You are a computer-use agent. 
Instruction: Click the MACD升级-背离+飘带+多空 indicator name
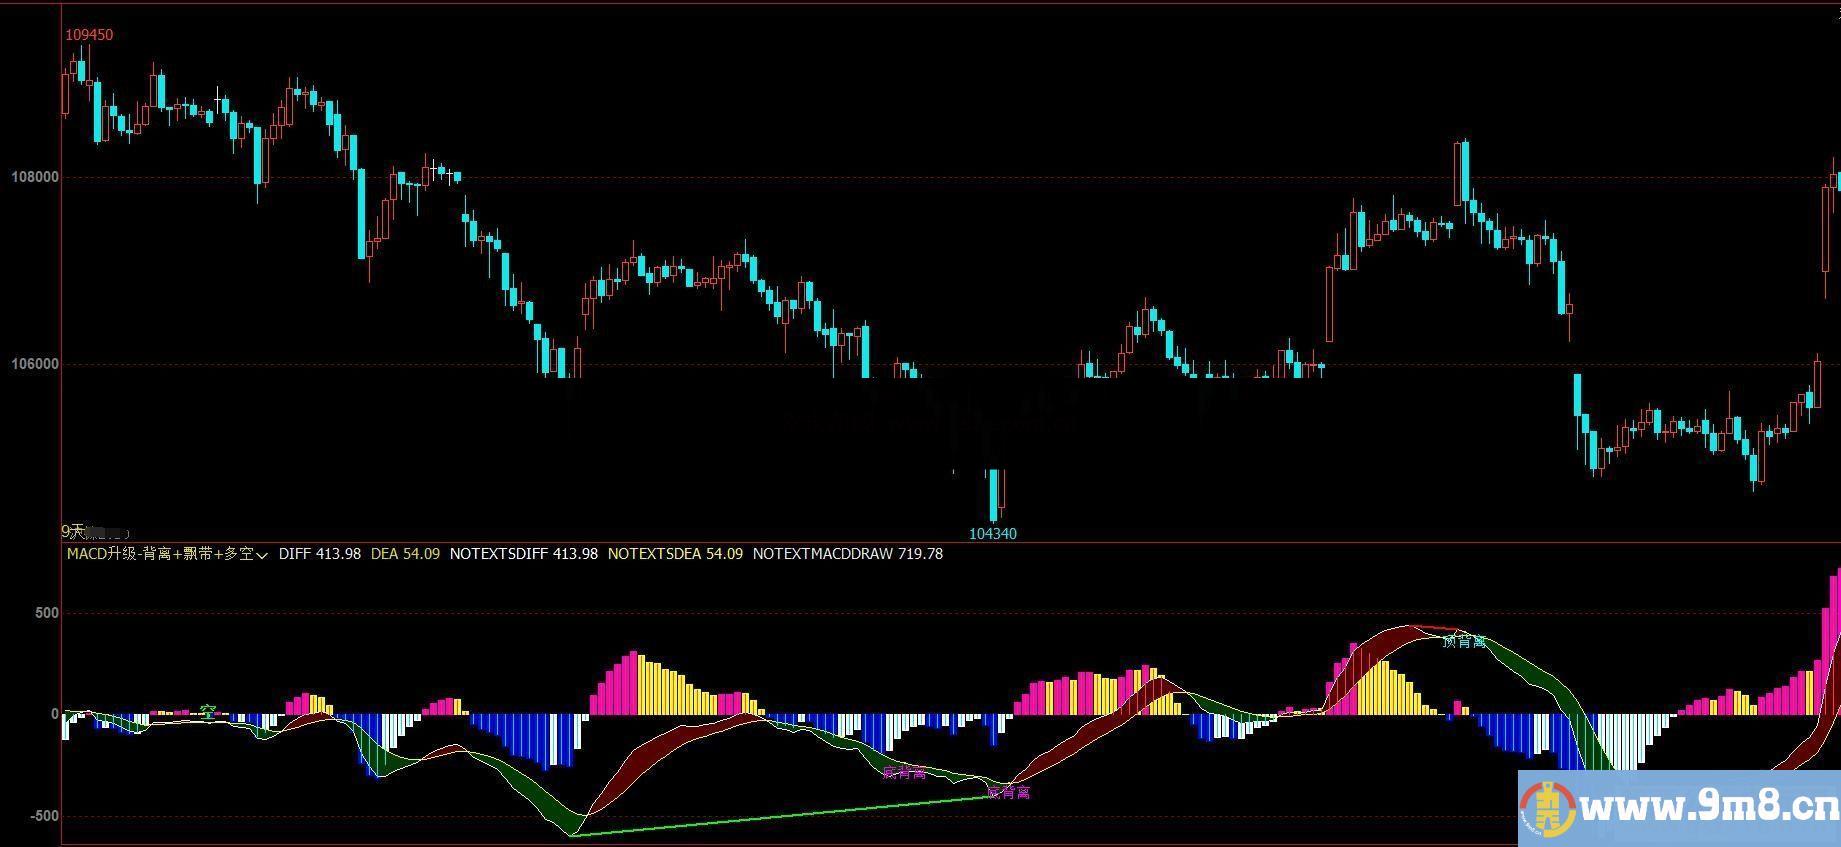point(160,554)
